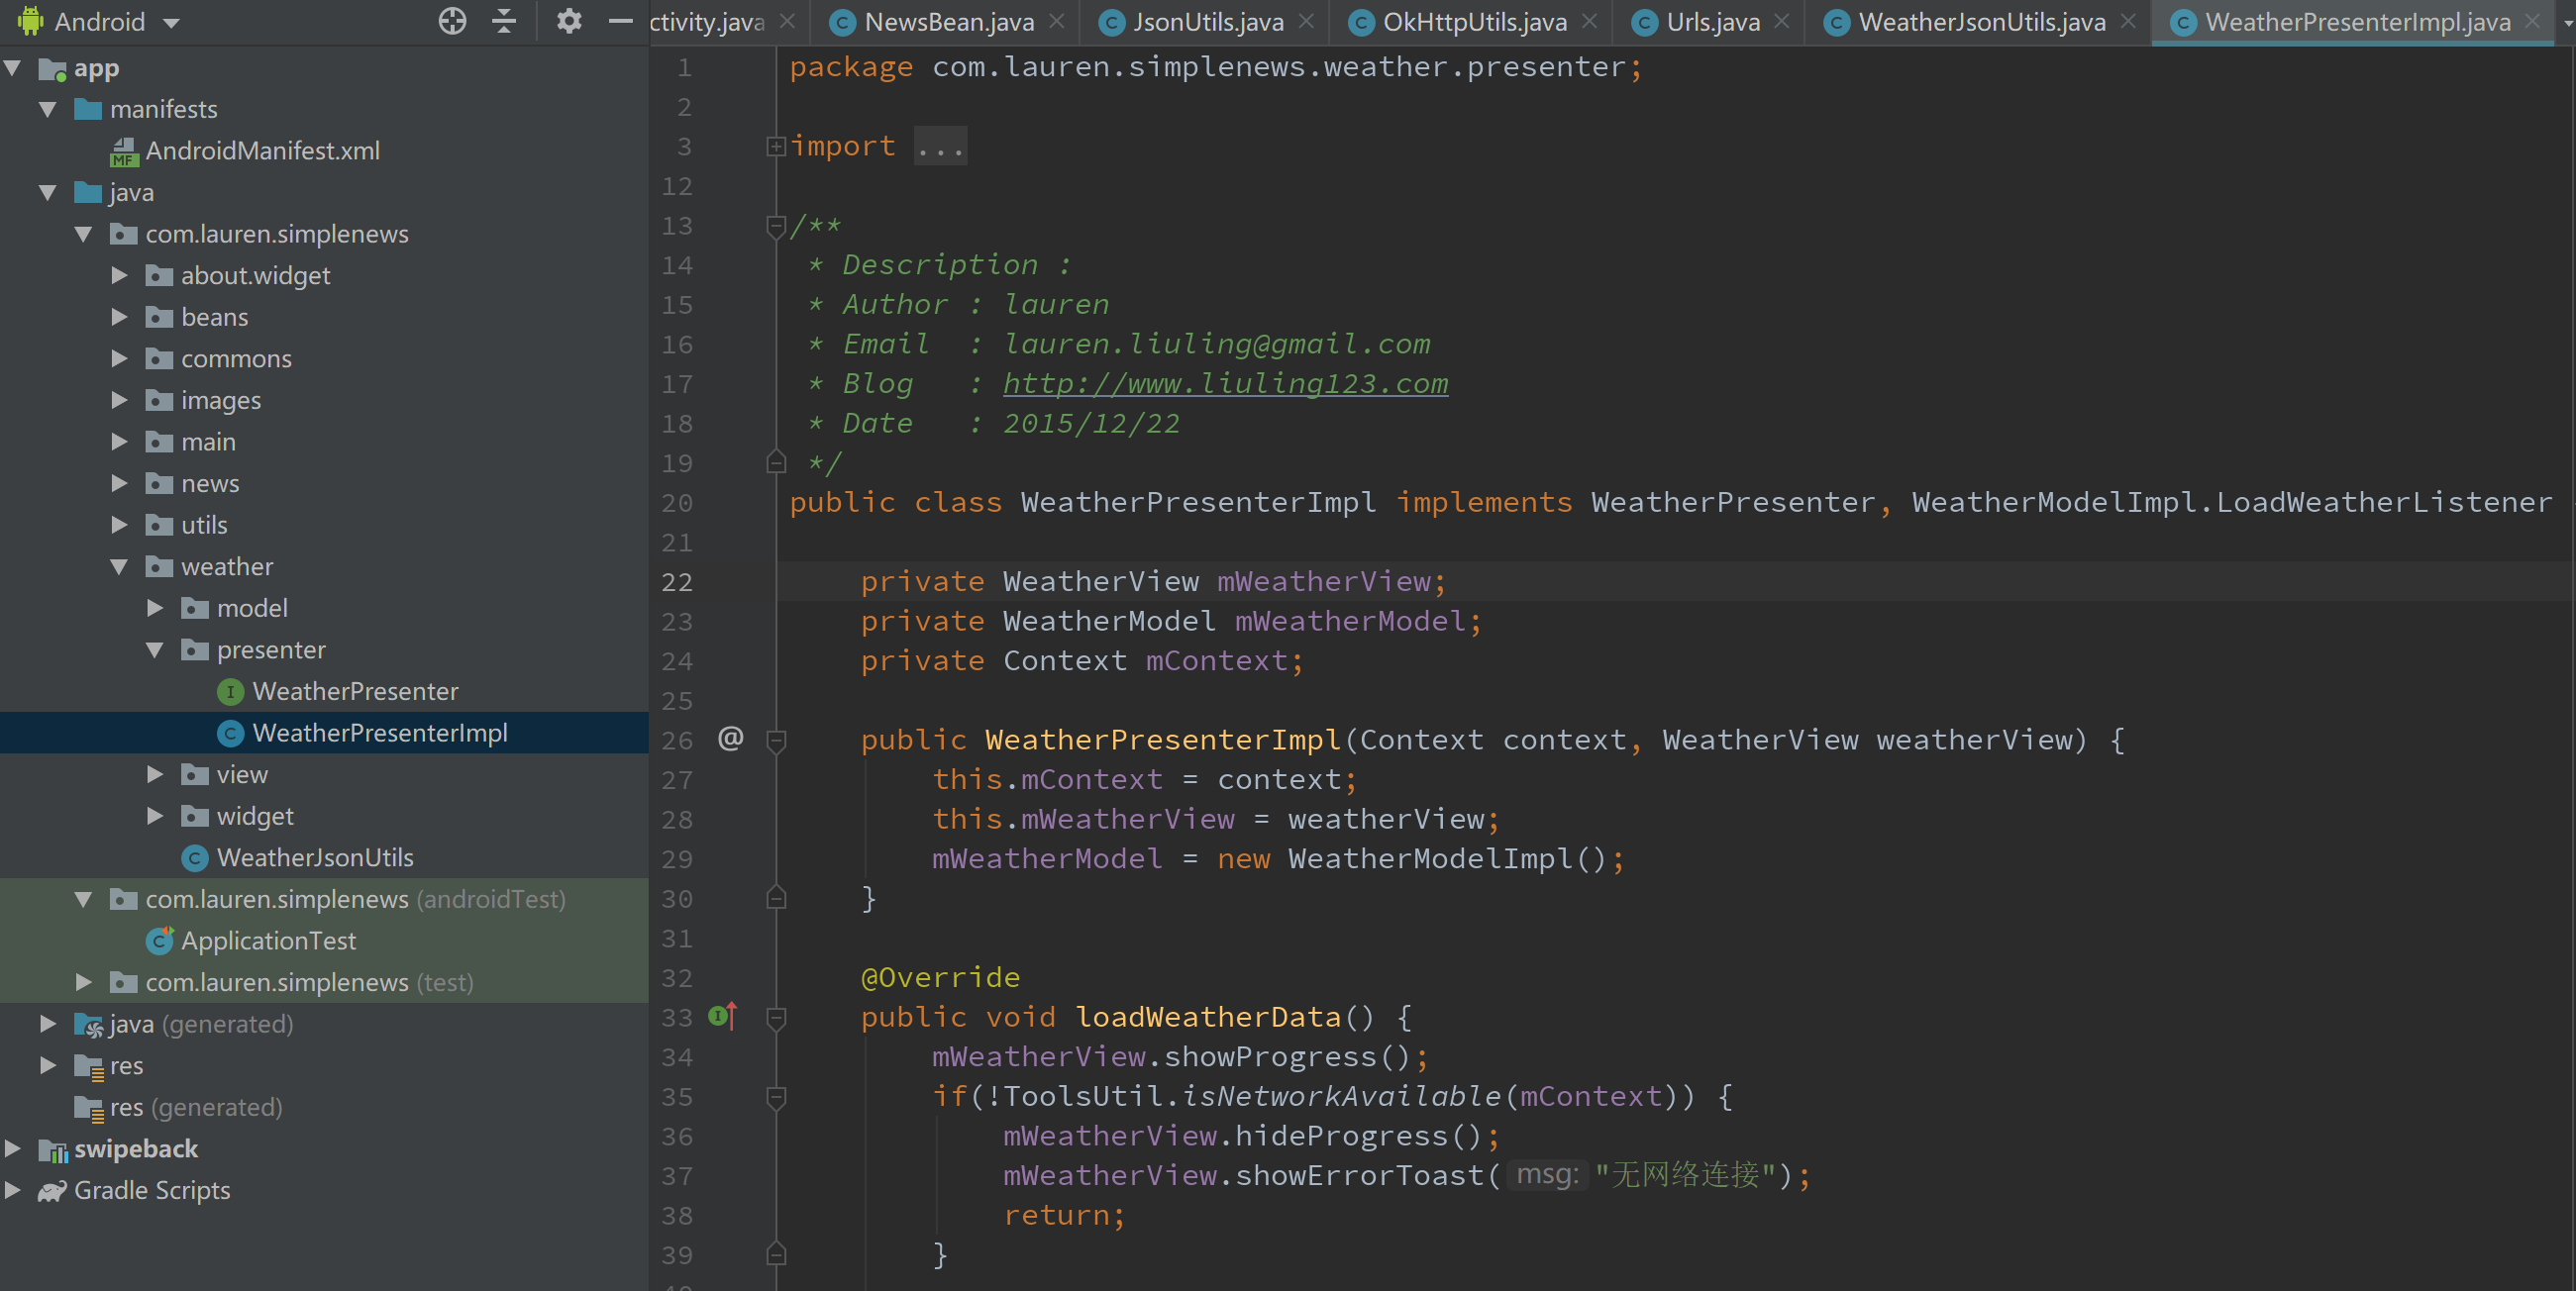Click the liuling123.com blog link

coord(1225,384)
